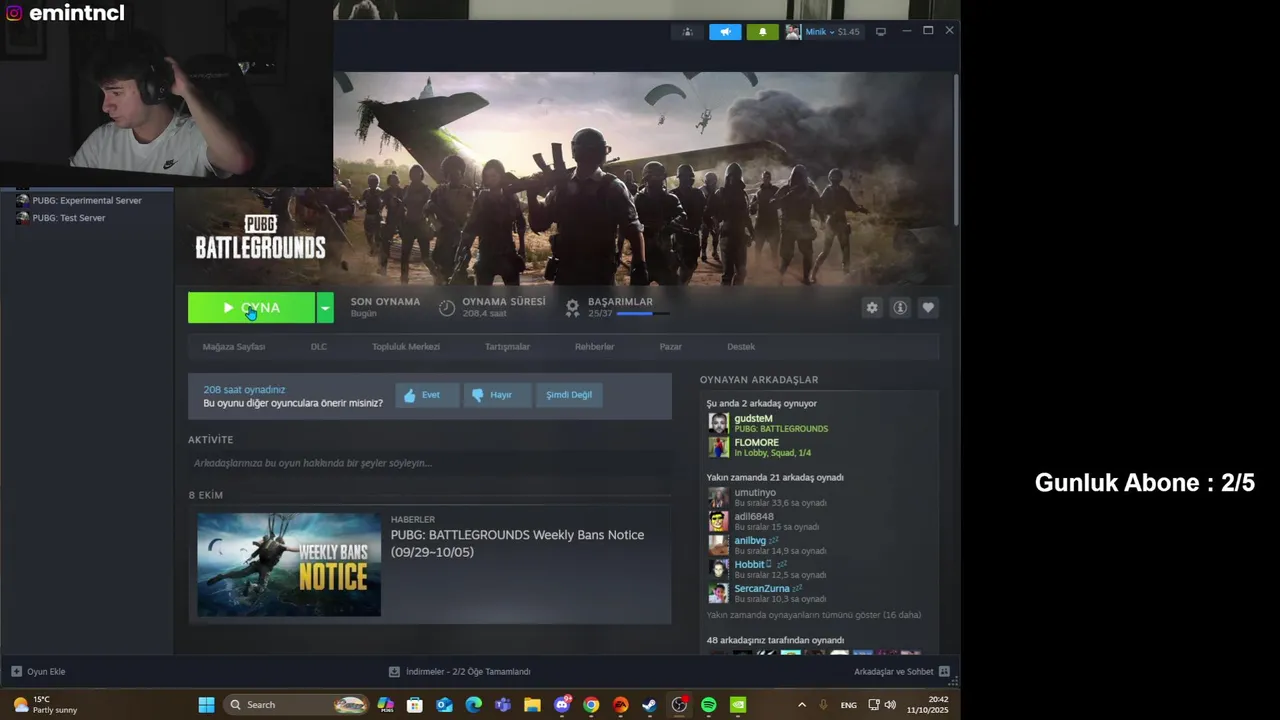Screen dimensions: 1280x720
Task: Toggle Big Picture mode monitor icon
Action: (880, 32)
